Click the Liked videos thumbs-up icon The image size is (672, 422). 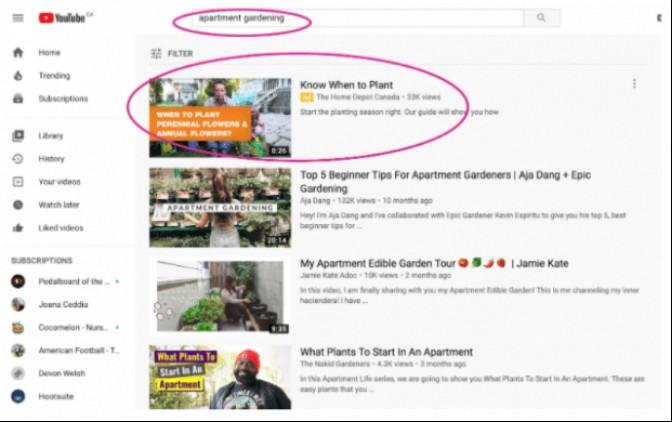[x=18, y=228]
